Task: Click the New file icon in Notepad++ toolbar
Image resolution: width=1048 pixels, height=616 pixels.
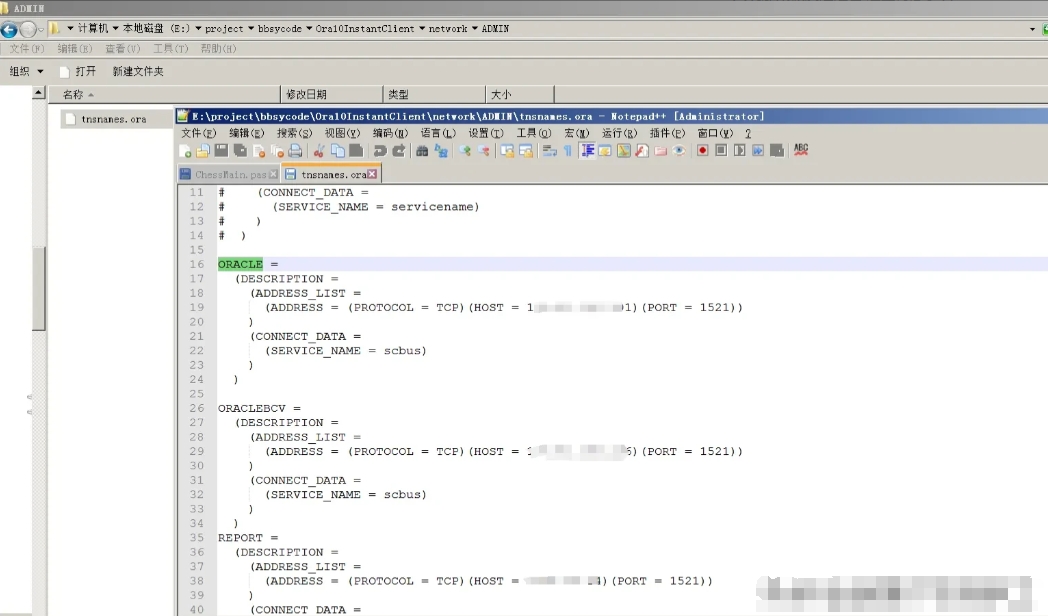Action: coord(186,151)
